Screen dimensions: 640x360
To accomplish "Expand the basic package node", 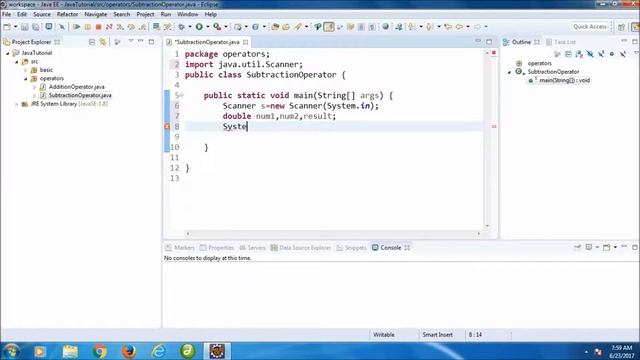I will point(26,70).
